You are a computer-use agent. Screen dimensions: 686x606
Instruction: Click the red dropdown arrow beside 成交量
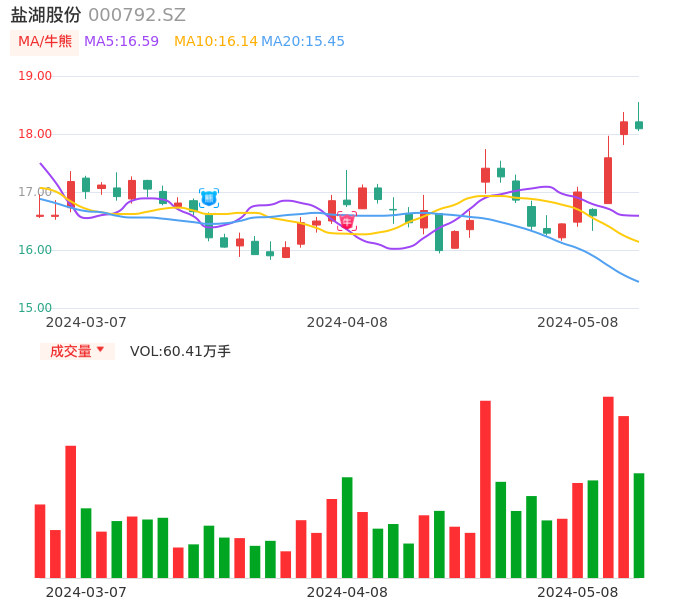point(100,350)
